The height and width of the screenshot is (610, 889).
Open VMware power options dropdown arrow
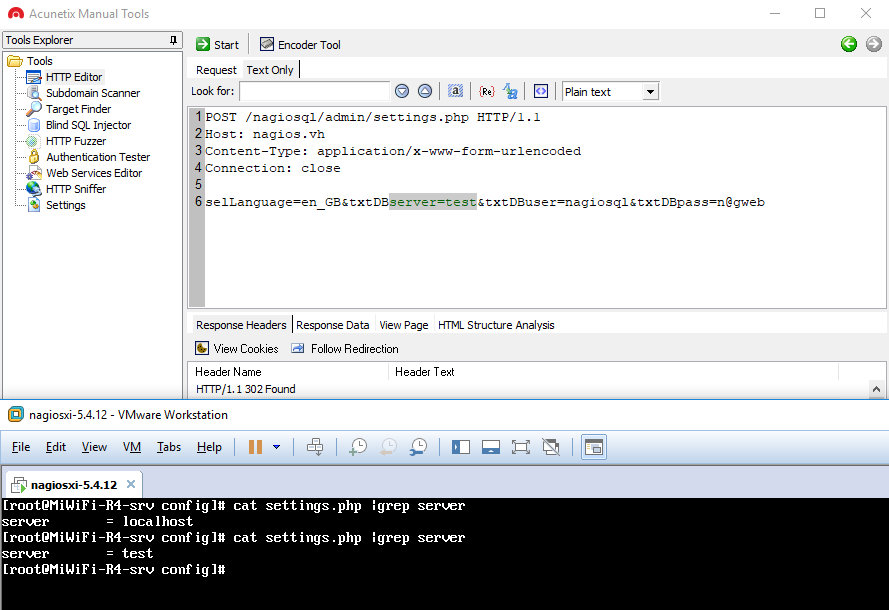(x=276, y=447)
